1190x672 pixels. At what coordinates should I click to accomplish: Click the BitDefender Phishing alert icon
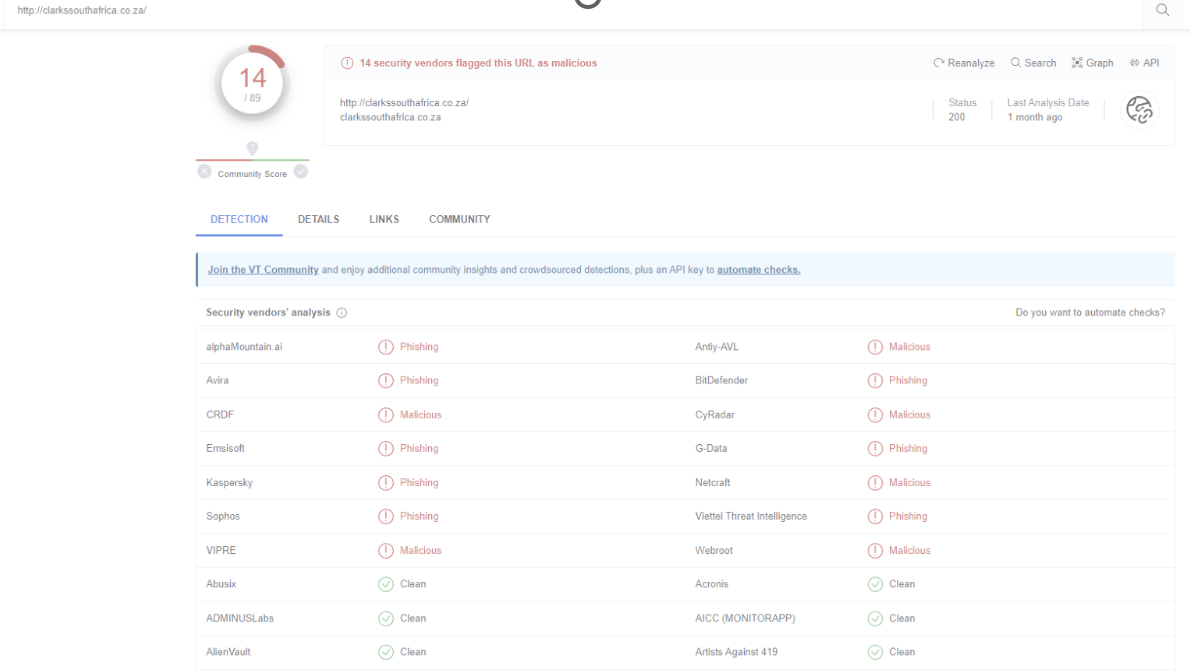coord(875,380)
